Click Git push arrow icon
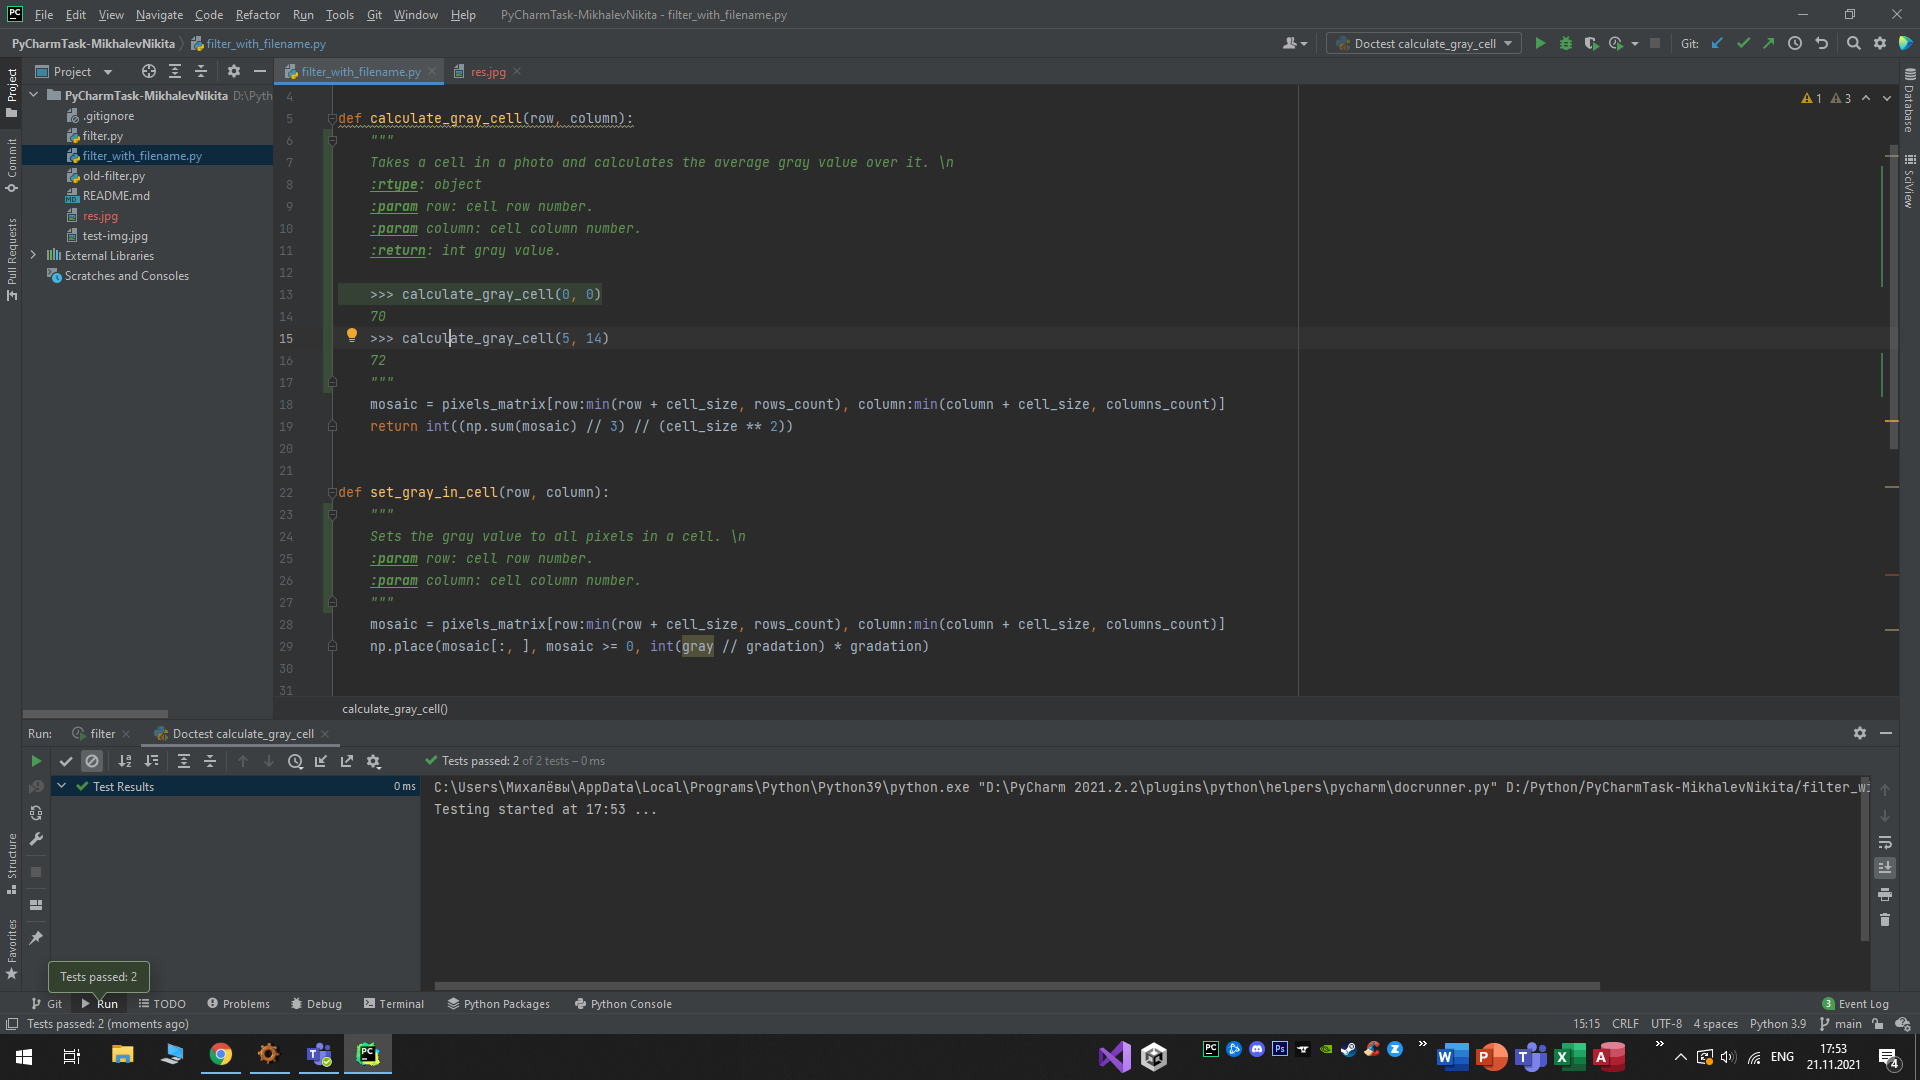The height and width of the screenshot is (1080, 1920). 1769,43
